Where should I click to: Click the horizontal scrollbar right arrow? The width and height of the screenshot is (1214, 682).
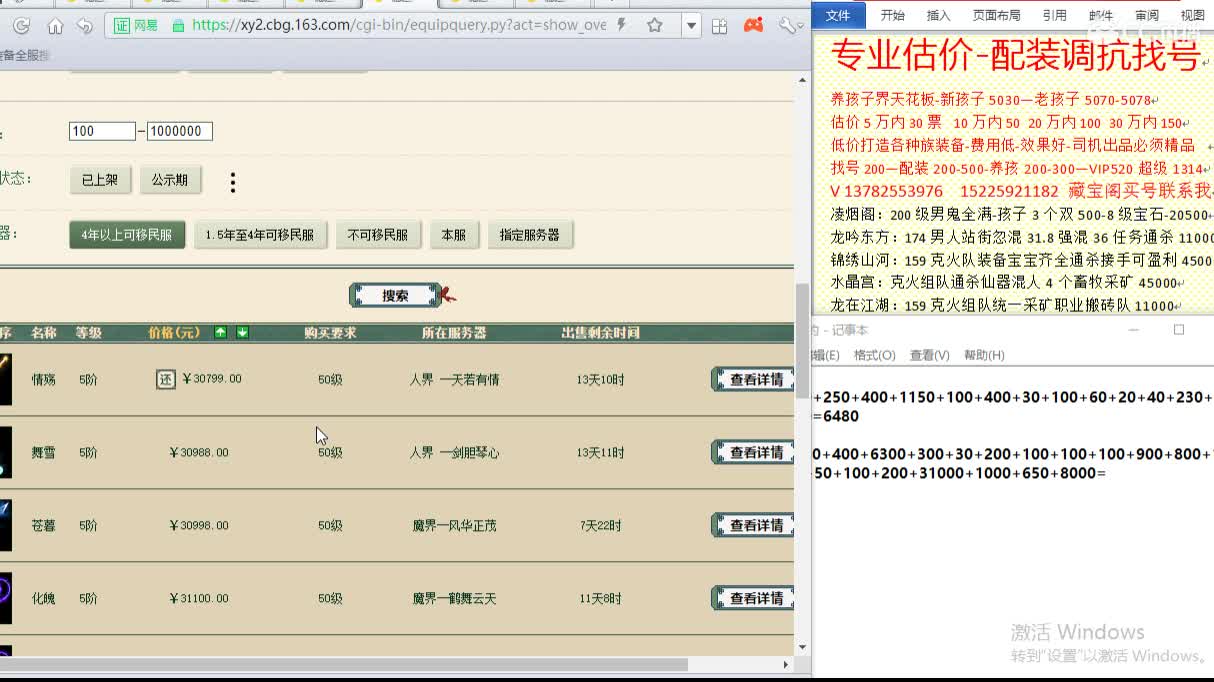pyautogui.click(x=786, y=664)
